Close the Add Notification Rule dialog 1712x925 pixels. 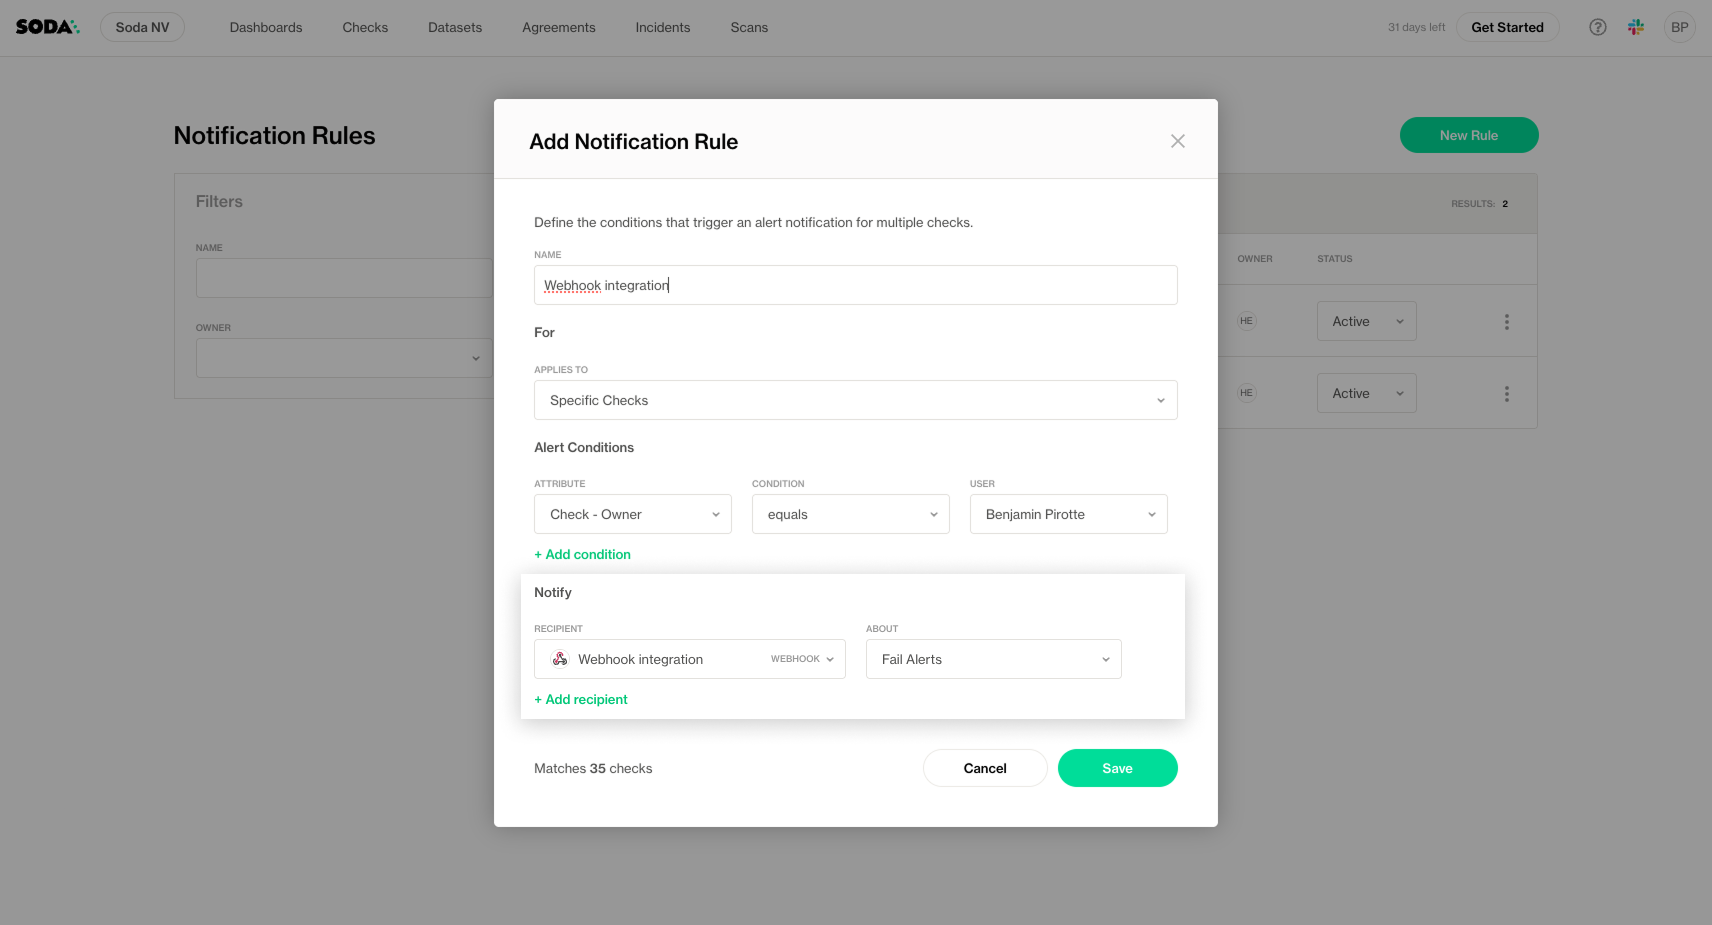coord(1177,141)
